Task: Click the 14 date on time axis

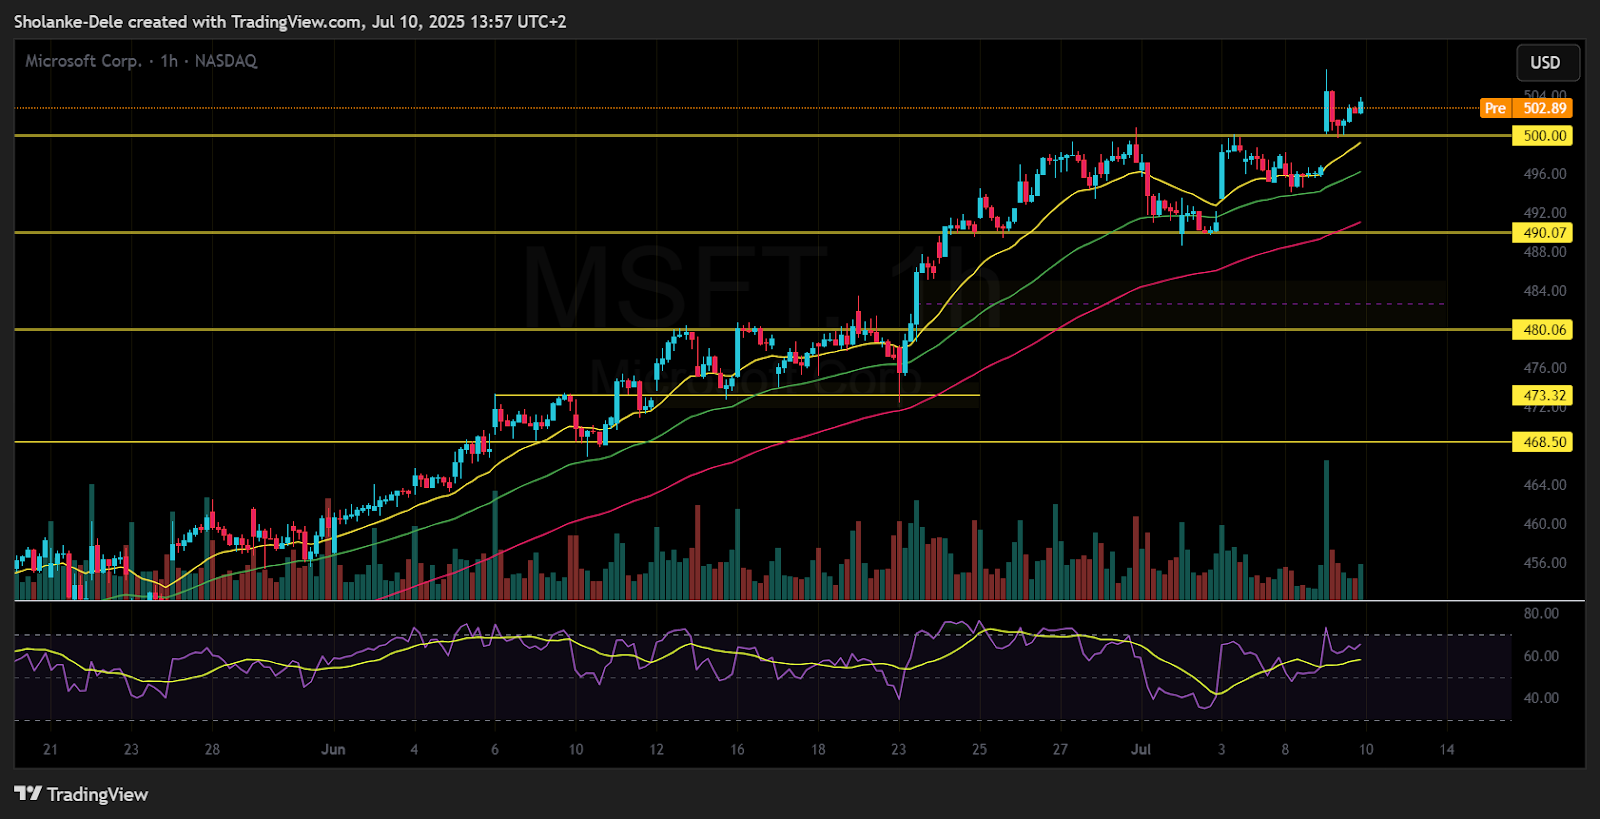Action: tap(1447, 749)
